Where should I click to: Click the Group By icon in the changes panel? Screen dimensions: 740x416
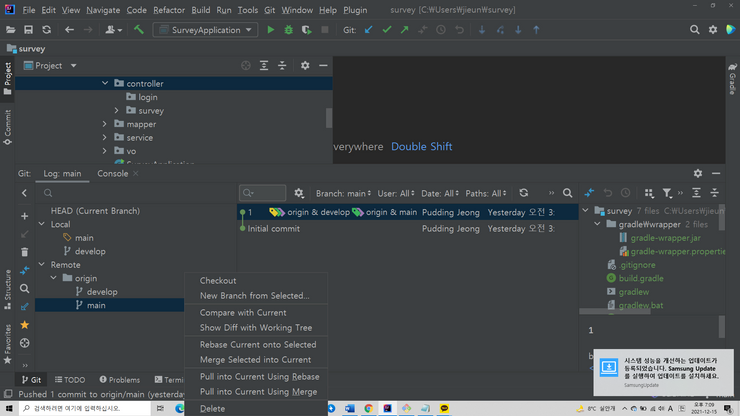pyautogui.click(x=649, y=193)
